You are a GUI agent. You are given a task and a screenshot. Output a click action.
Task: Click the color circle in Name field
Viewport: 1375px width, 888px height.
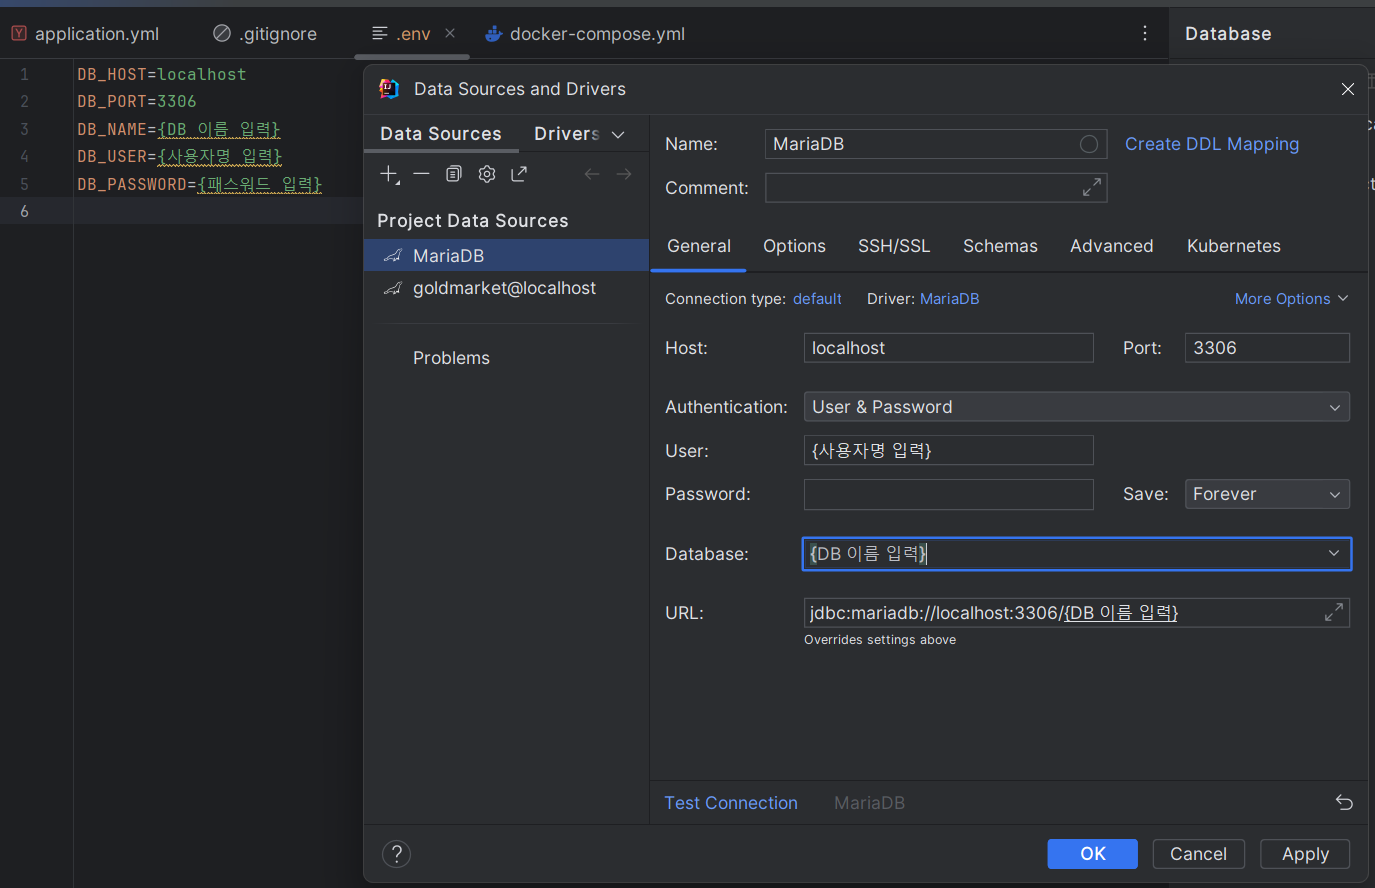[x=1089, y=144]
